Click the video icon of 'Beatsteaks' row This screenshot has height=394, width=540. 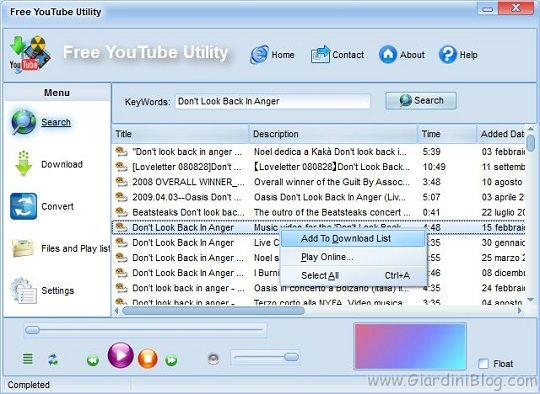(121, 212)
